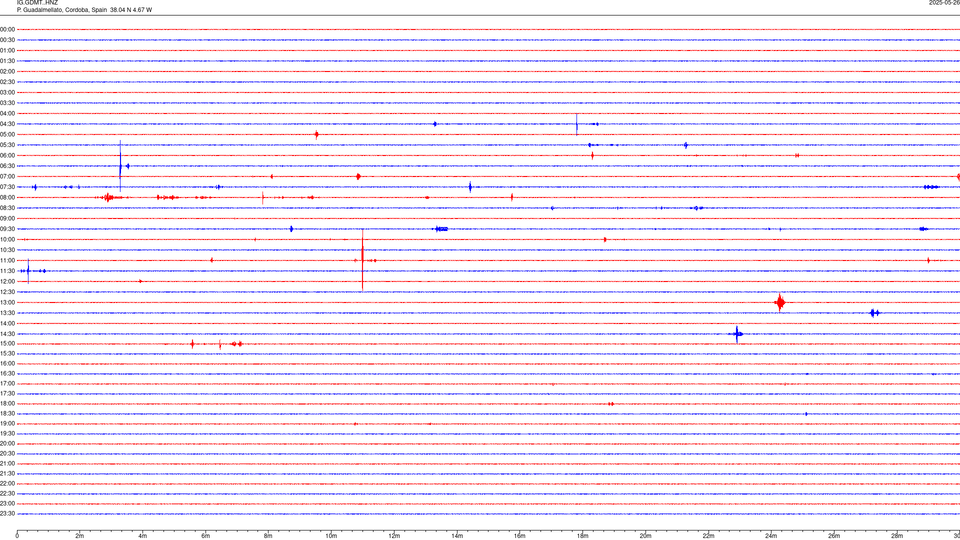The image size is (960, 540).
Task: Click the red event cluster near 3m on 08:00 trace
Action: (108, 197)
